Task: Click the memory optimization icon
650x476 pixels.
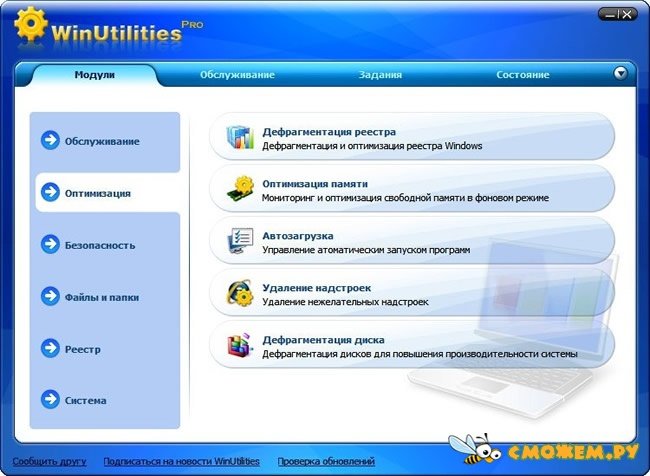Action: pos(241,189)
